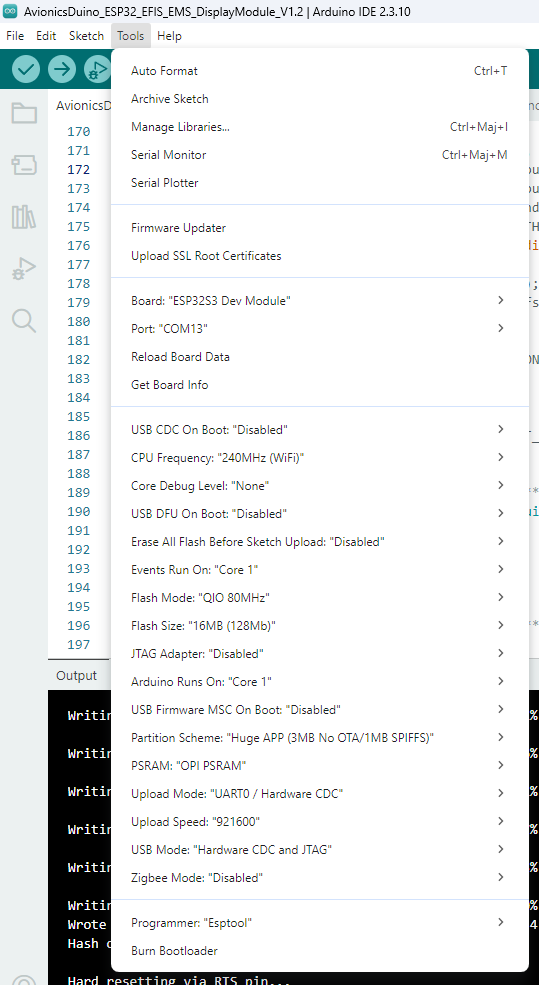This screenshot has width=539, height=985.
Task: Expand the Core Debug Level submenu
Action: tap(320, 486)
